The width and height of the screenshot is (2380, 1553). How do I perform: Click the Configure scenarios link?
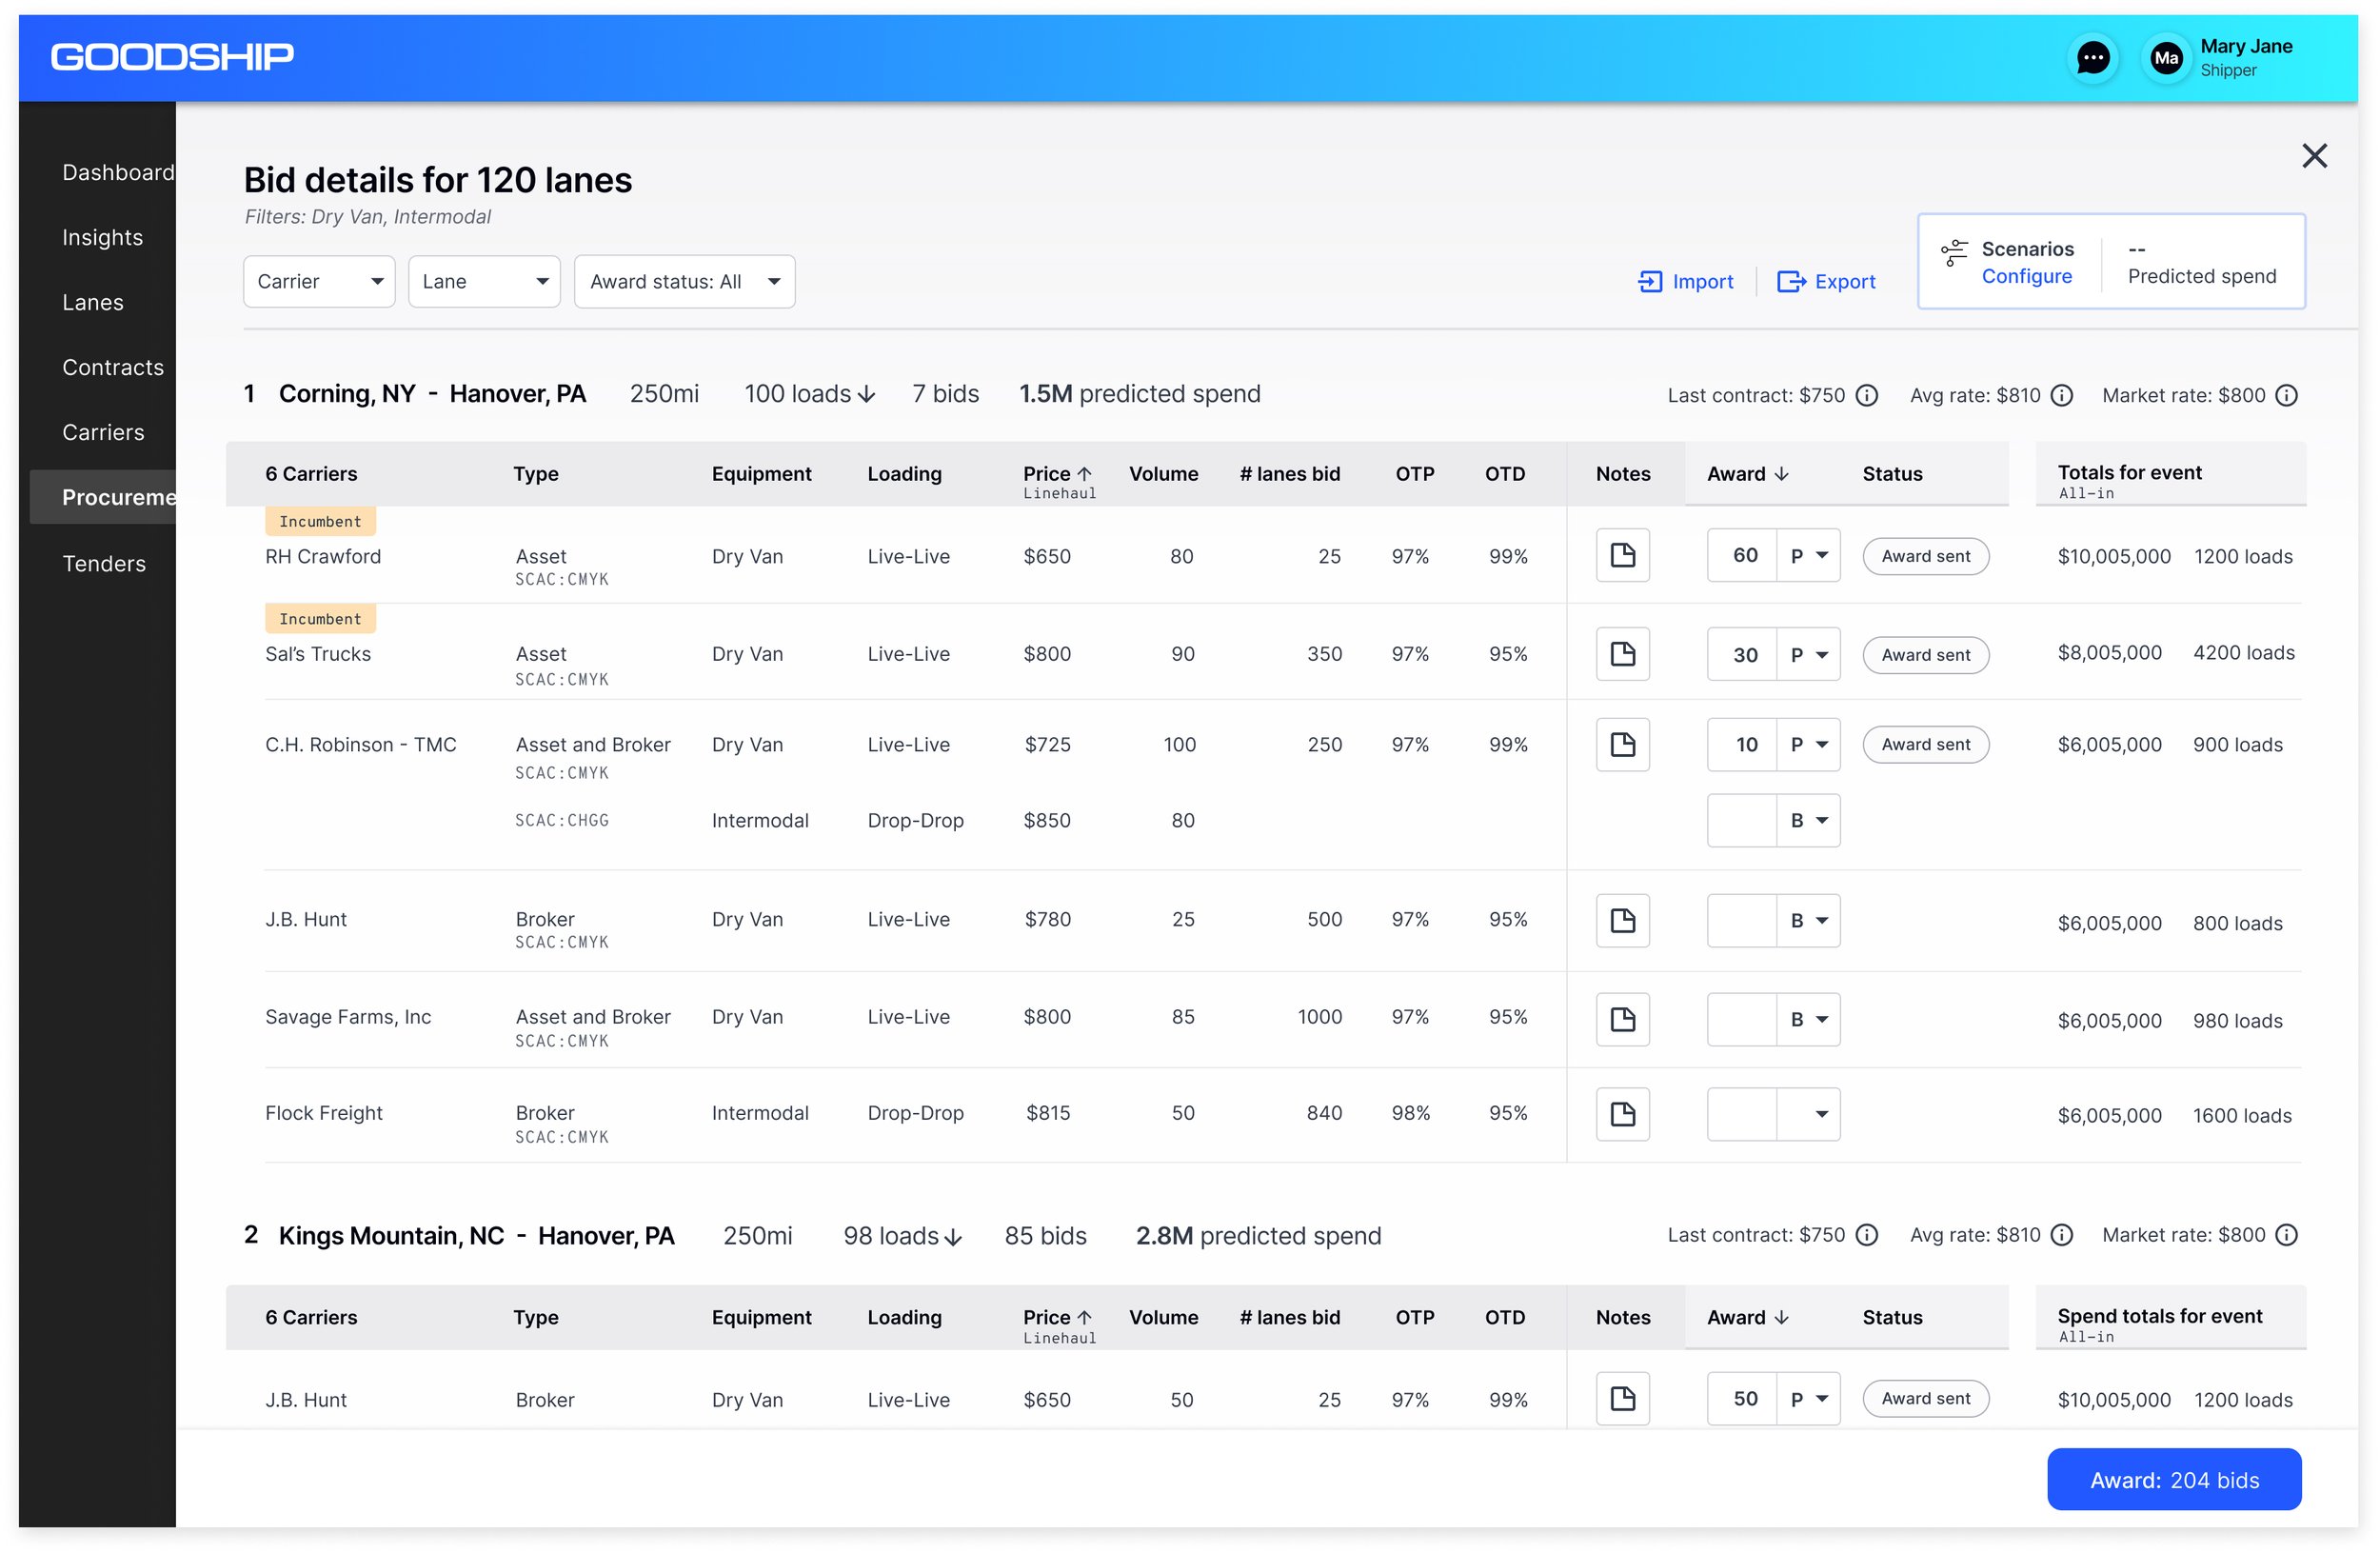coord(2026,276)
